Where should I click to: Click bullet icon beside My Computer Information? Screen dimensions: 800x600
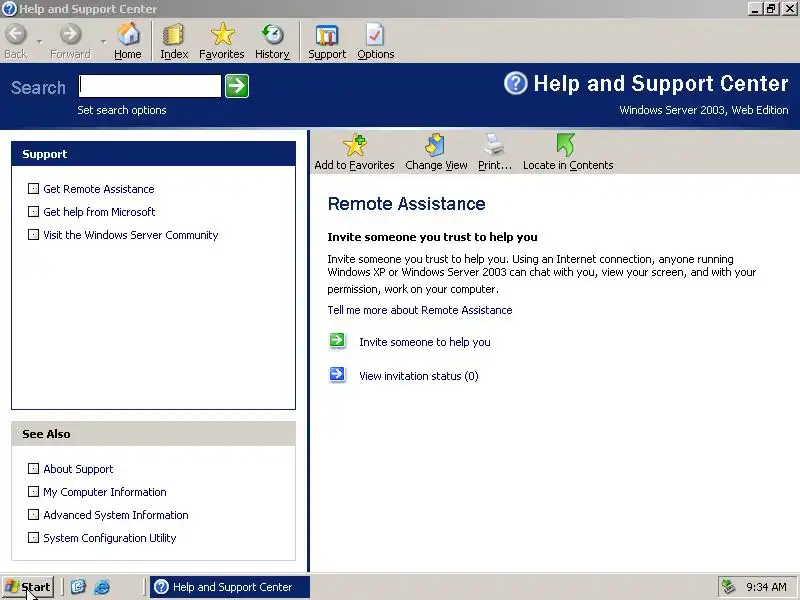coord(33,491)
